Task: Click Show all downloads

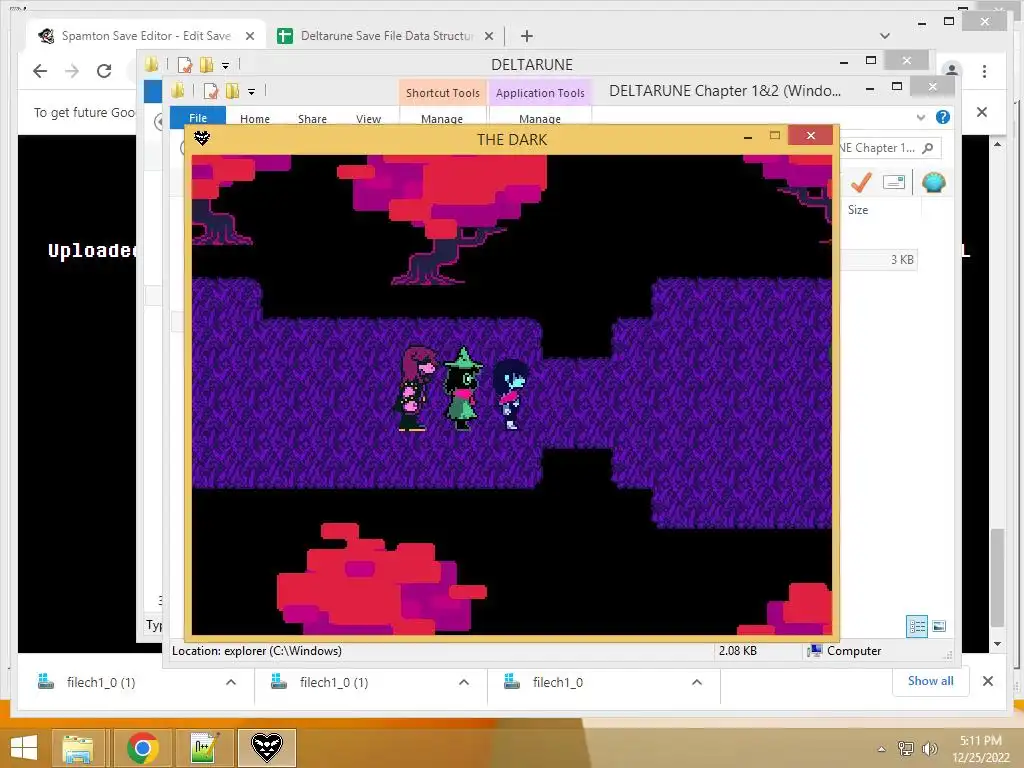Action: pos(930,681)
